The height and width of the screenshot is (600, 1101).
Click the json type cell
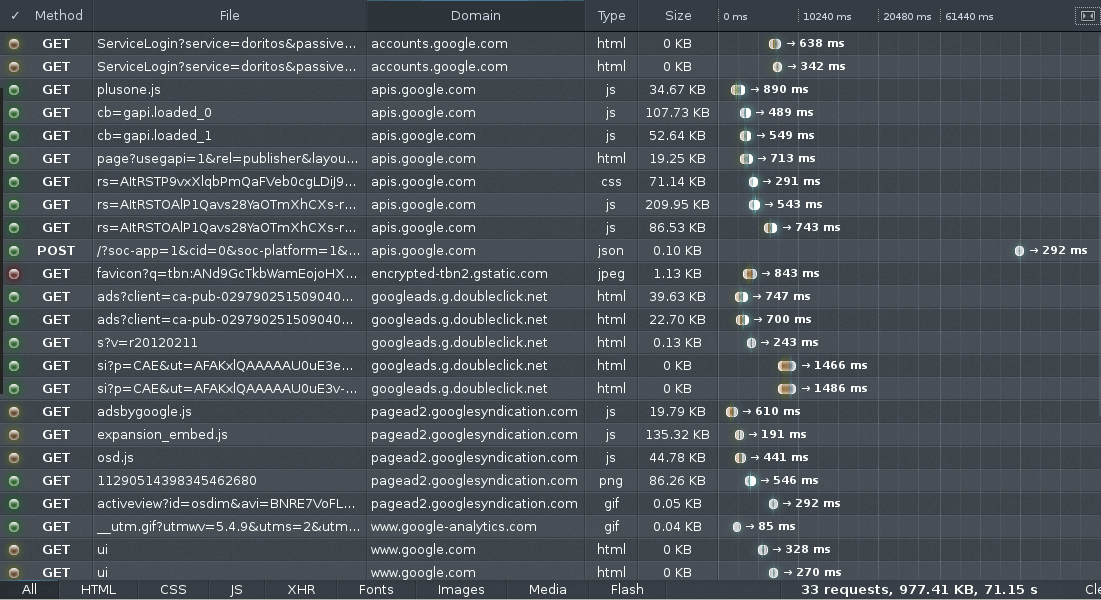pos(612,251)
